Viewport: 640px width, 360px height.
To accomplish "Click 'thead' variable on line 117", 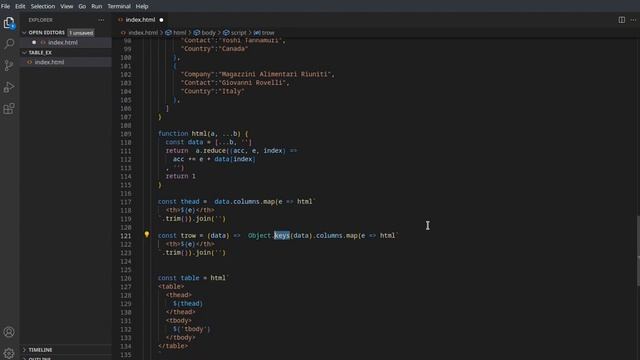I will tap(190, 202).
